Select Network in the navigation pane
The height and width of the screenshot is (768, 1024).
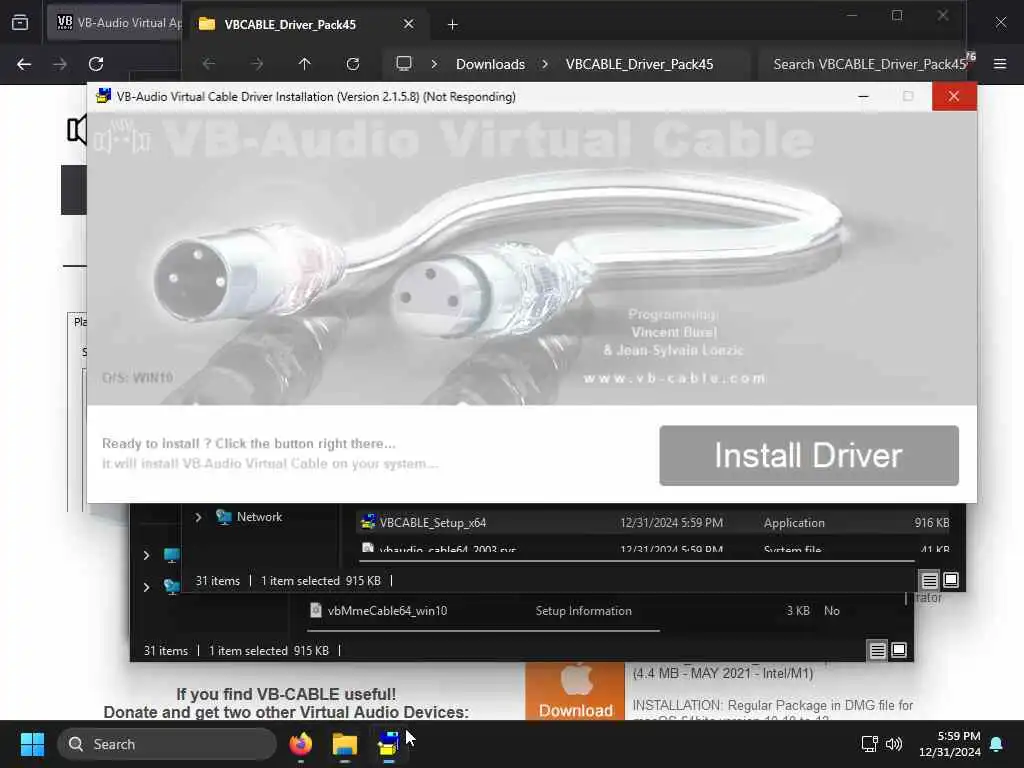259,517
